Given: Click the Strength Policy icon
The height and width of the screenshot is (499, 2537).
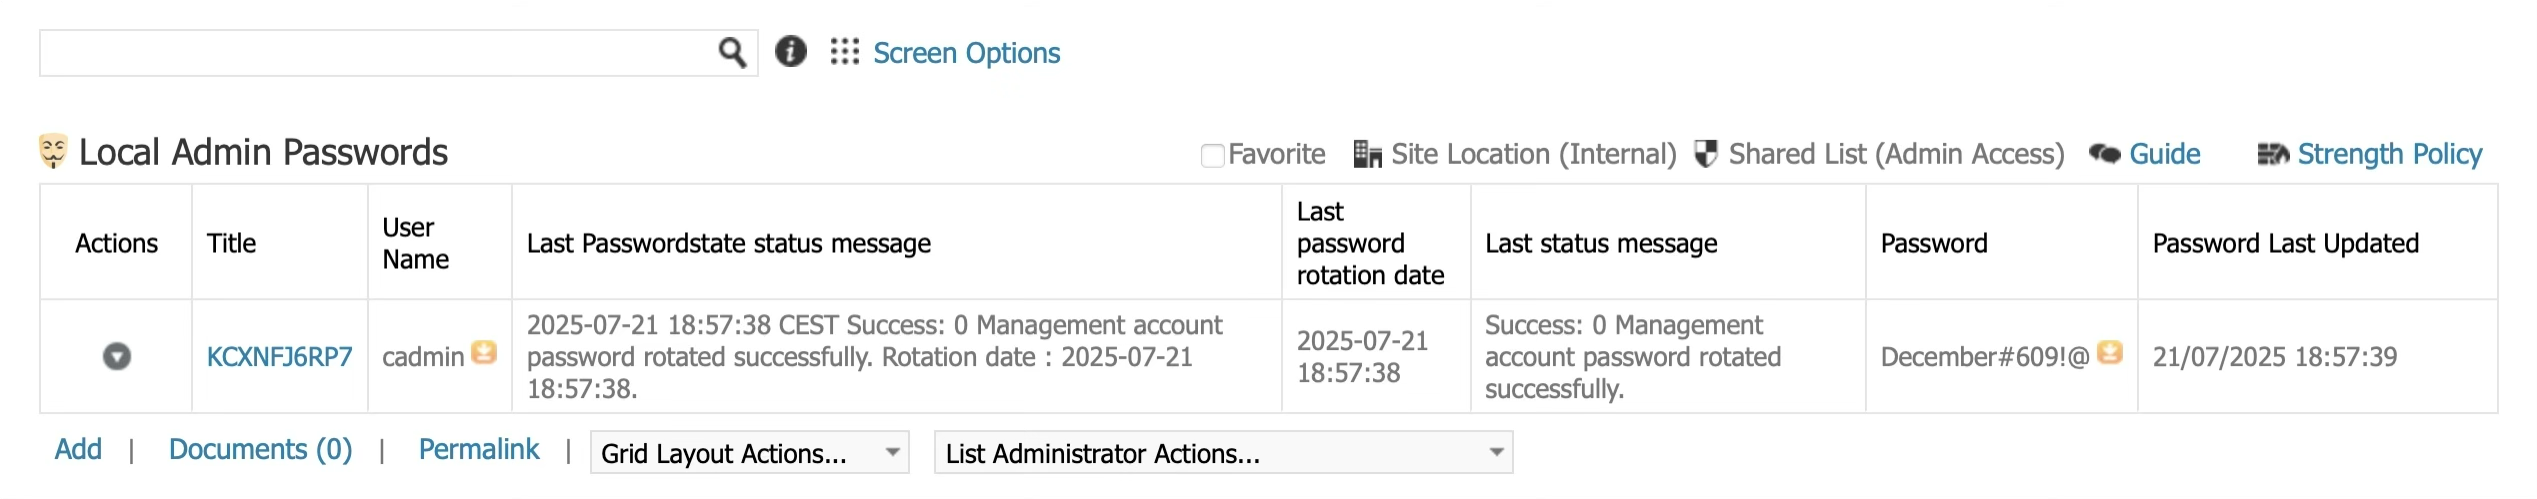Looking at the screenshot, I should tap(2273, 154).
